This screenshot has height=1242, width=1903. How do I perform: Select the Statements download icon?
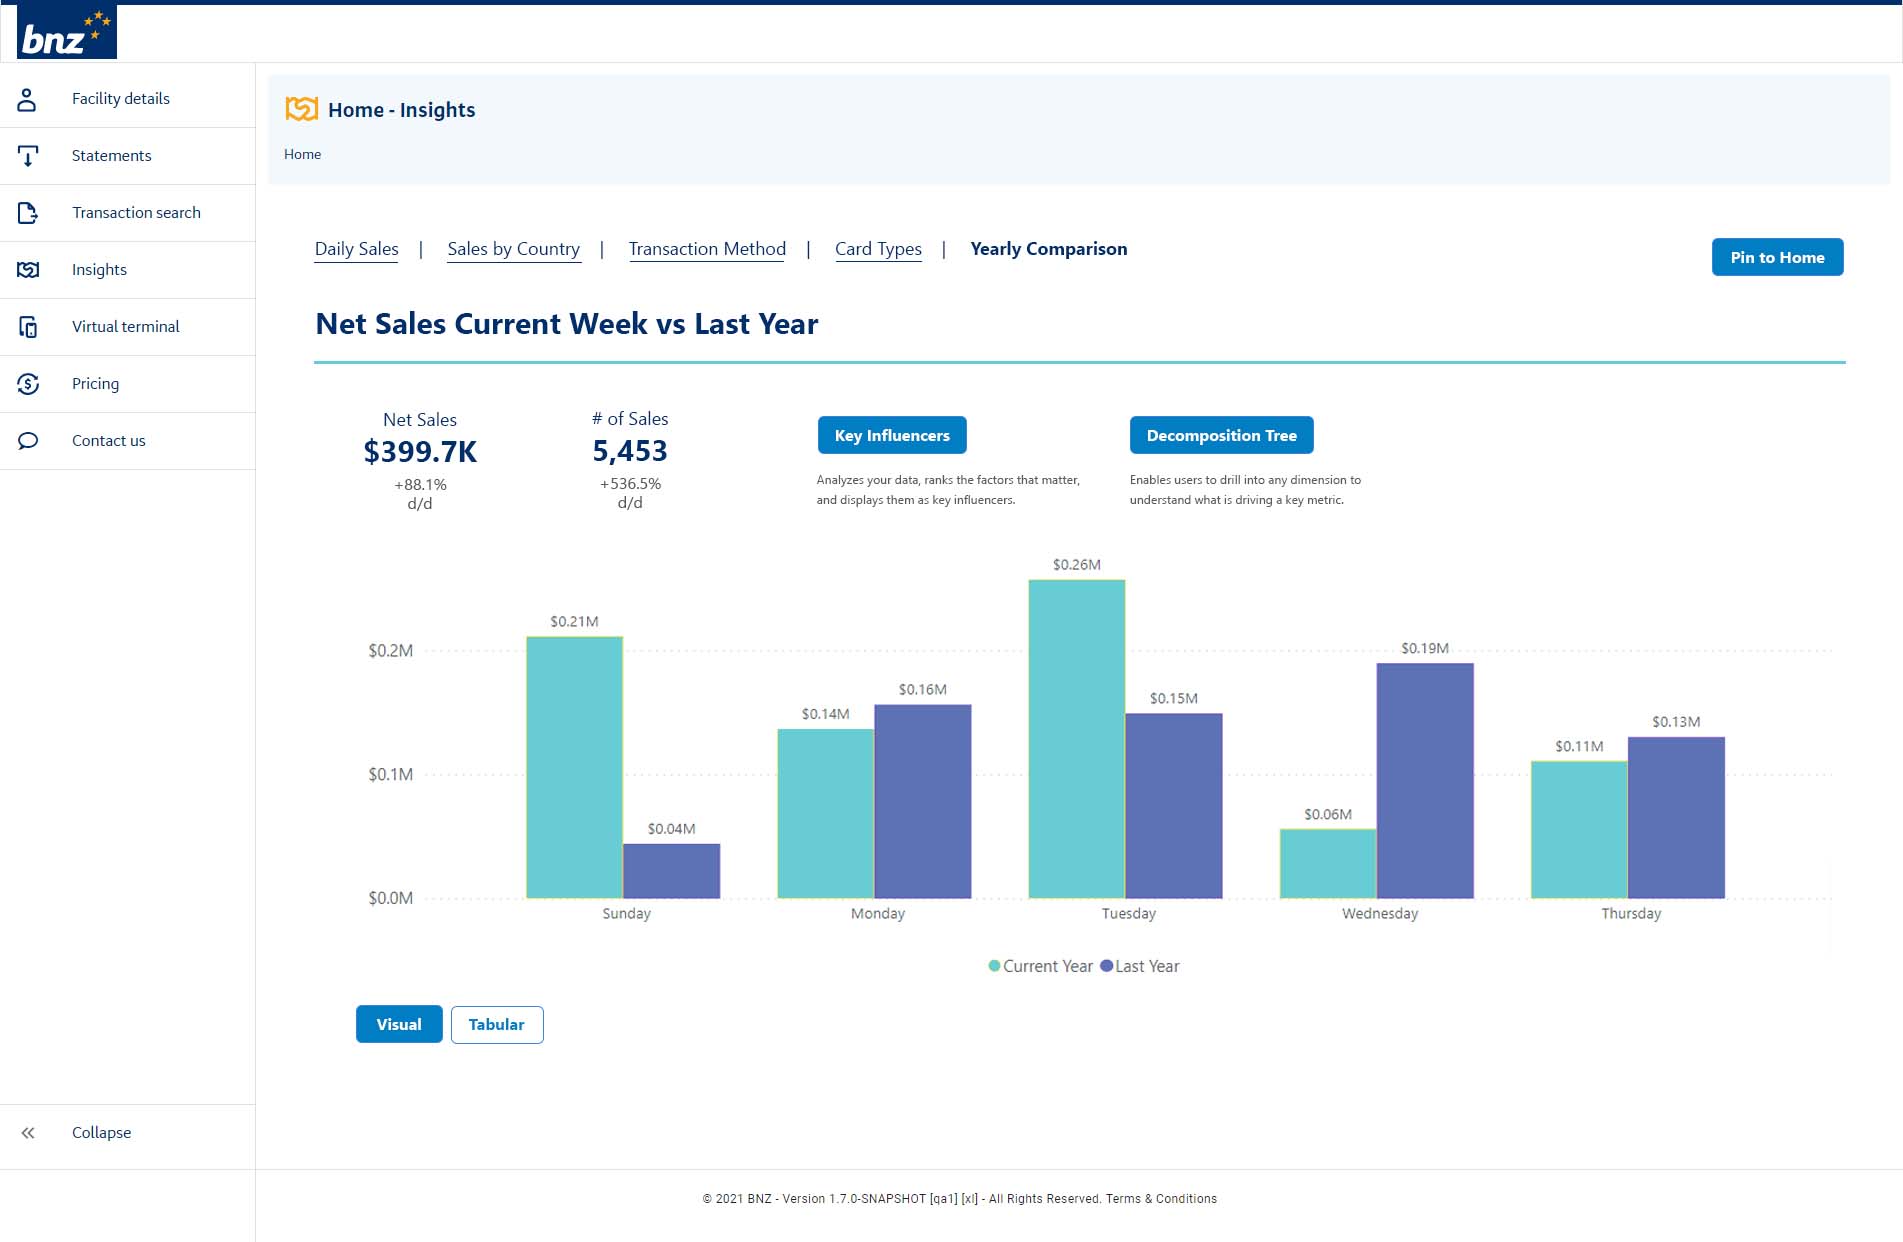[x=27, y=155]
